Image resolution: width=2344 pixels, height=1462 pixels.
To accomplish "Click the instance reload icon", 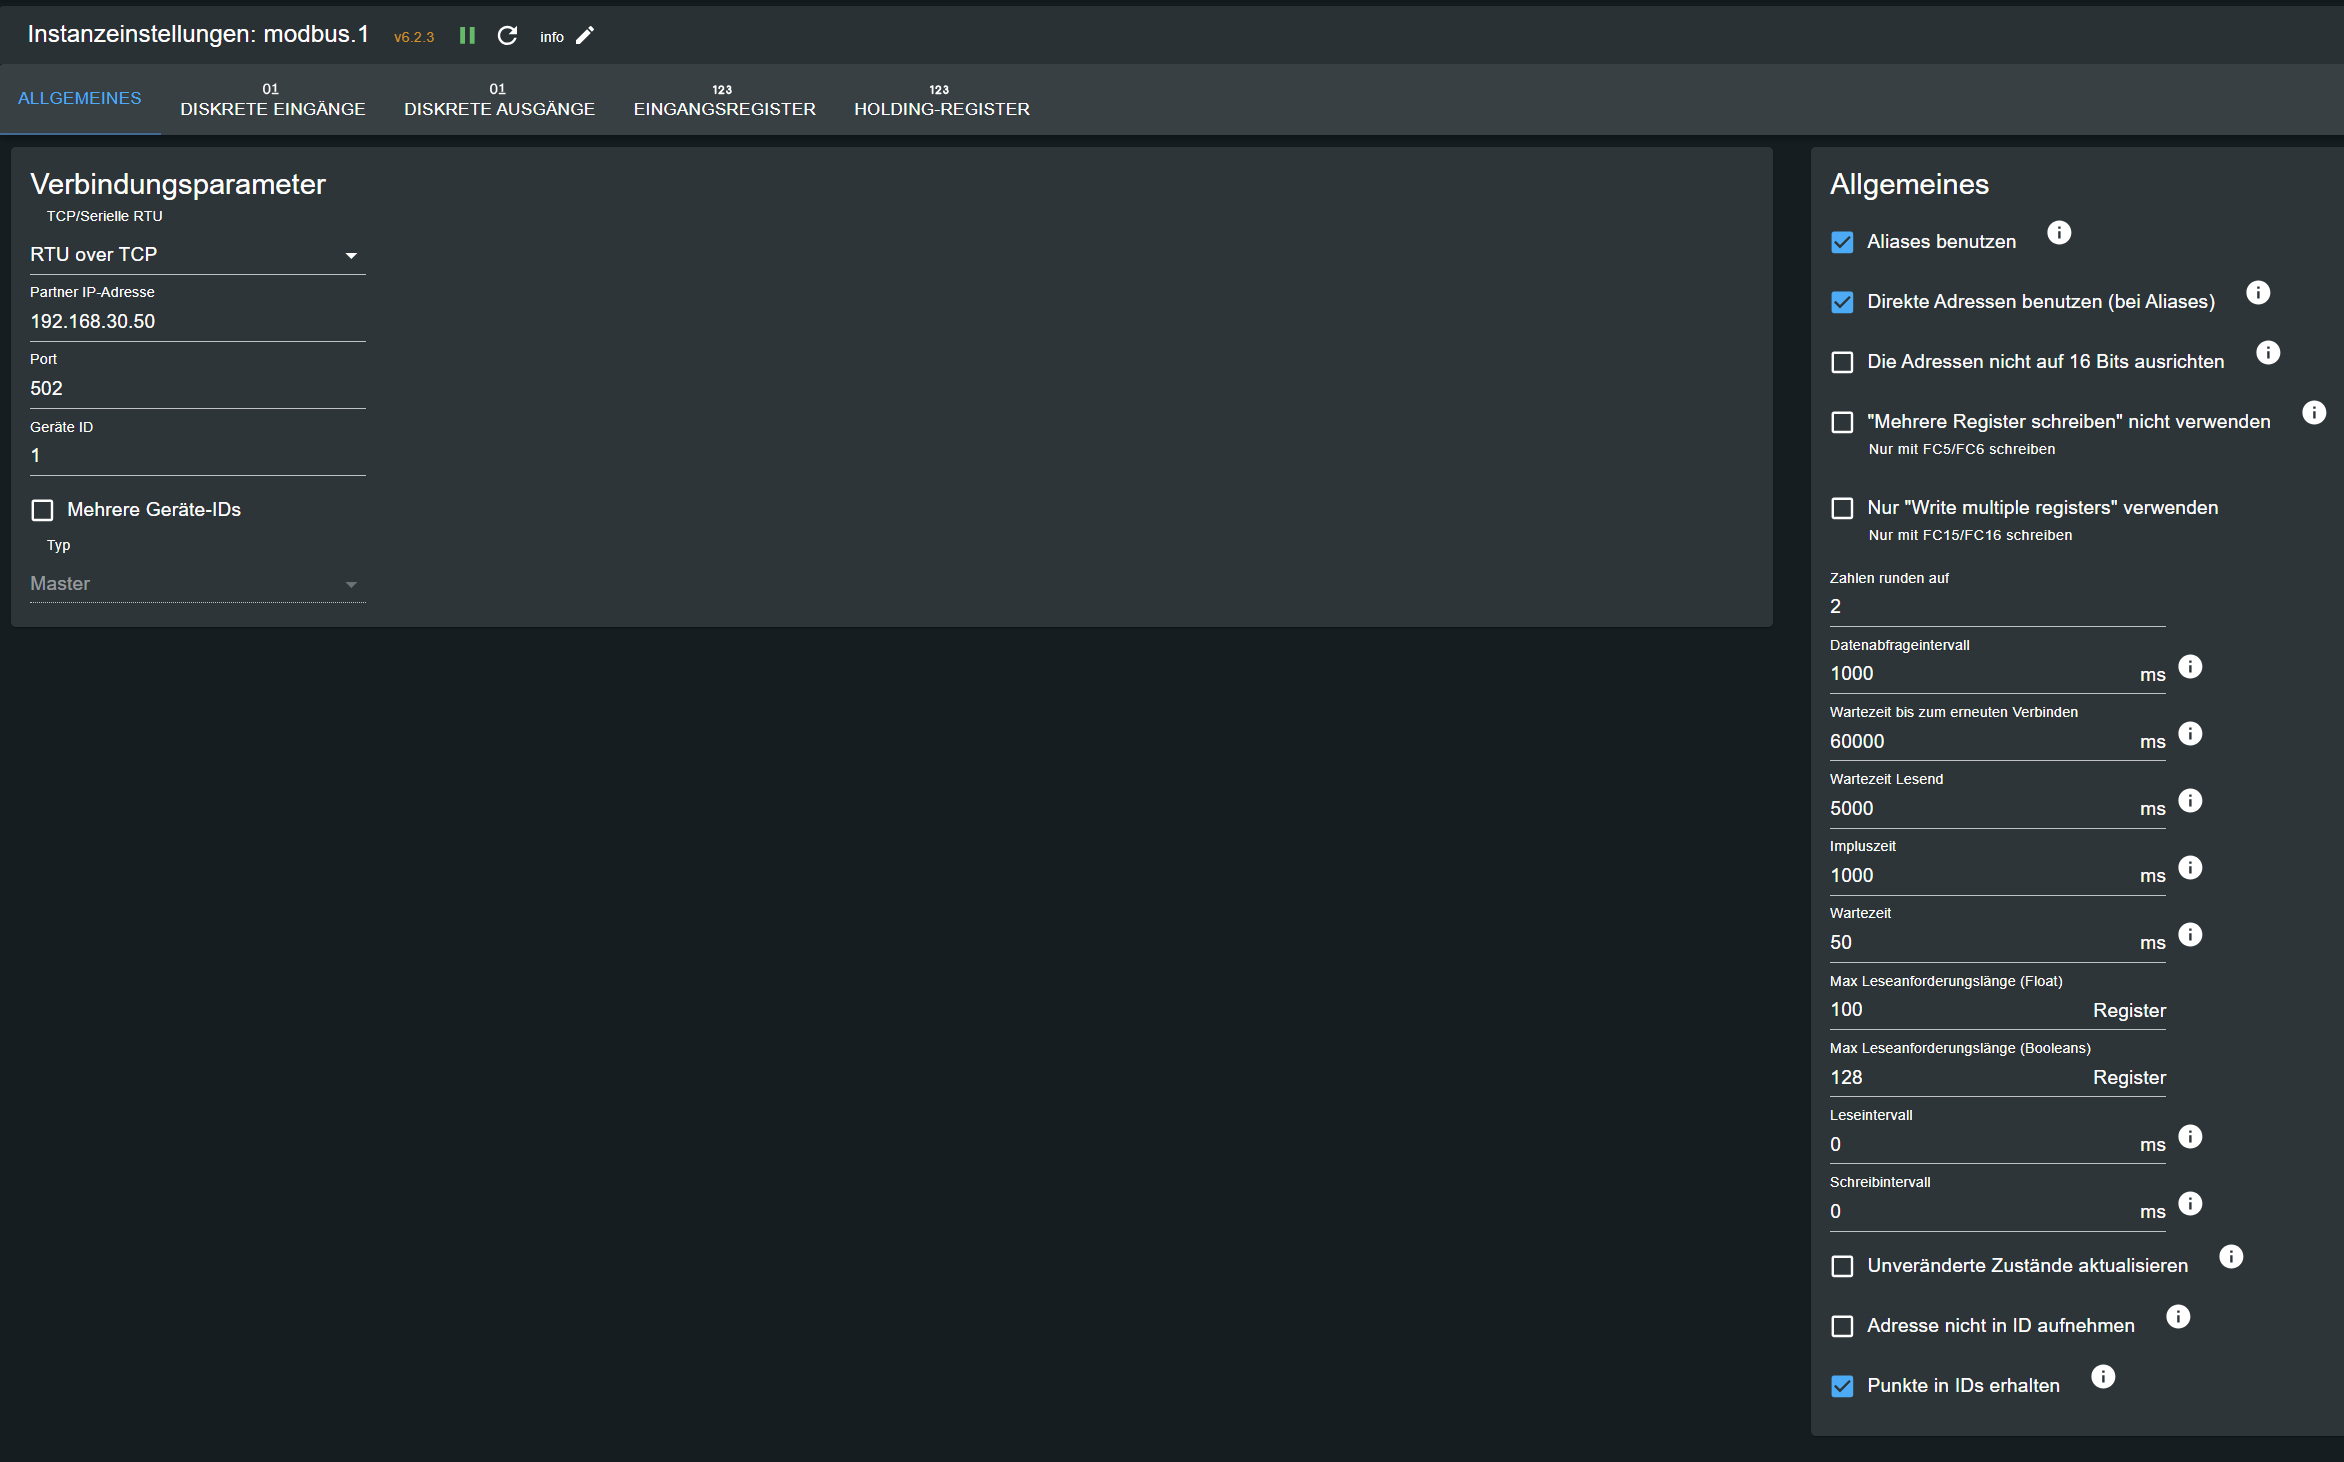I will tap(507, 36).
